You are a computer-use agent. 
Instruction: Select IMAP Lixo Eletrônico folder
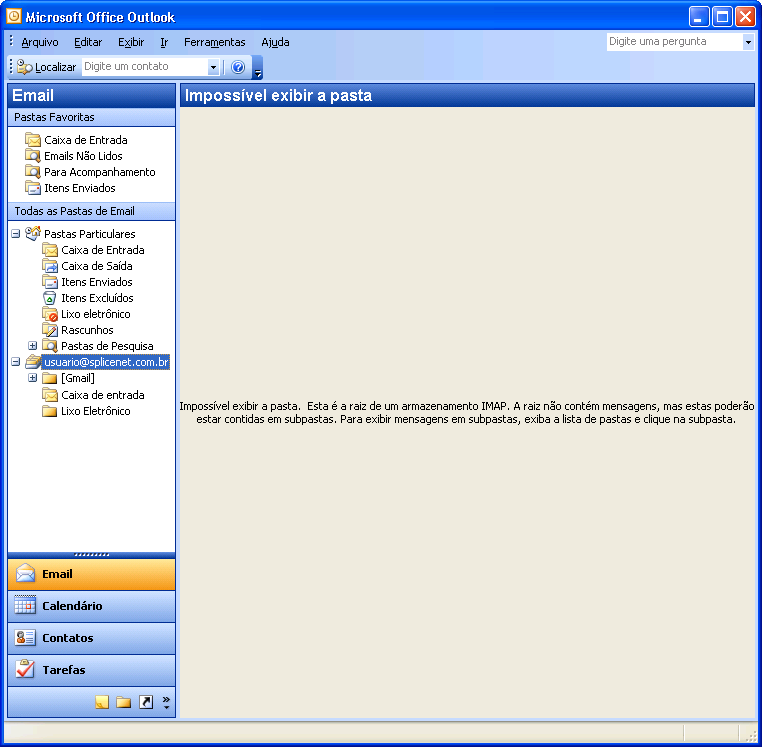click(96, 411)
